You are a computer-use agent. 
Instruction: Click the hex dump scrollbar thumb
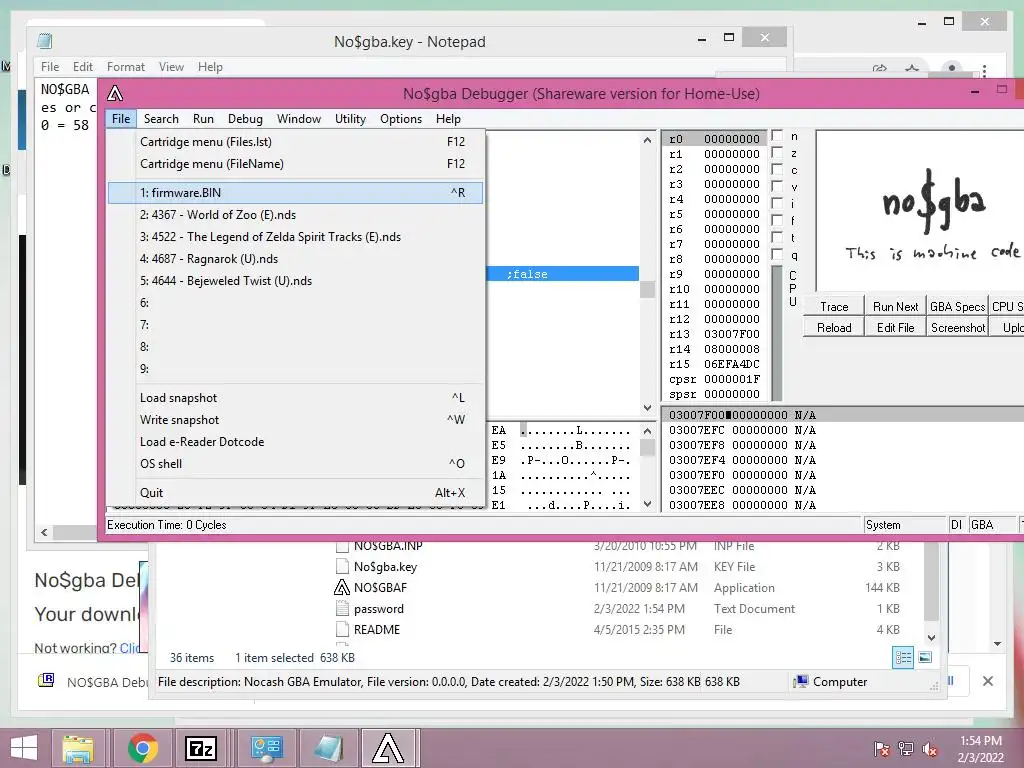[647, 447]
